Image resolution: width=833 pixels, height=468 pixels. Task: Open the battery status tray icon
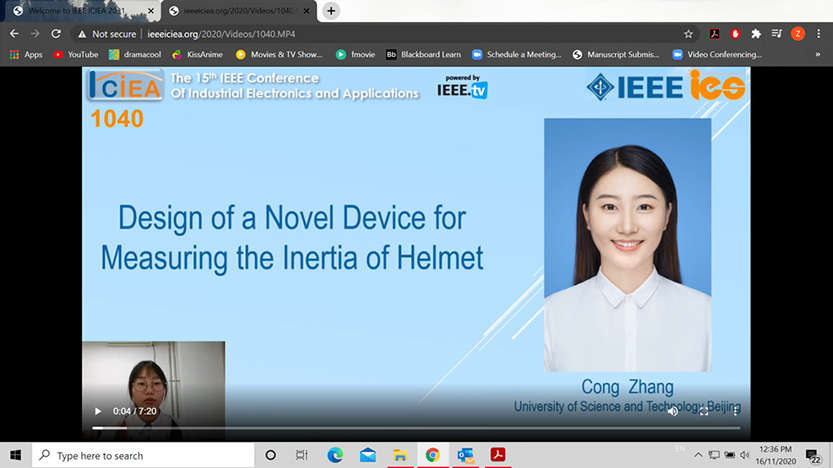[x=729, y=455]
